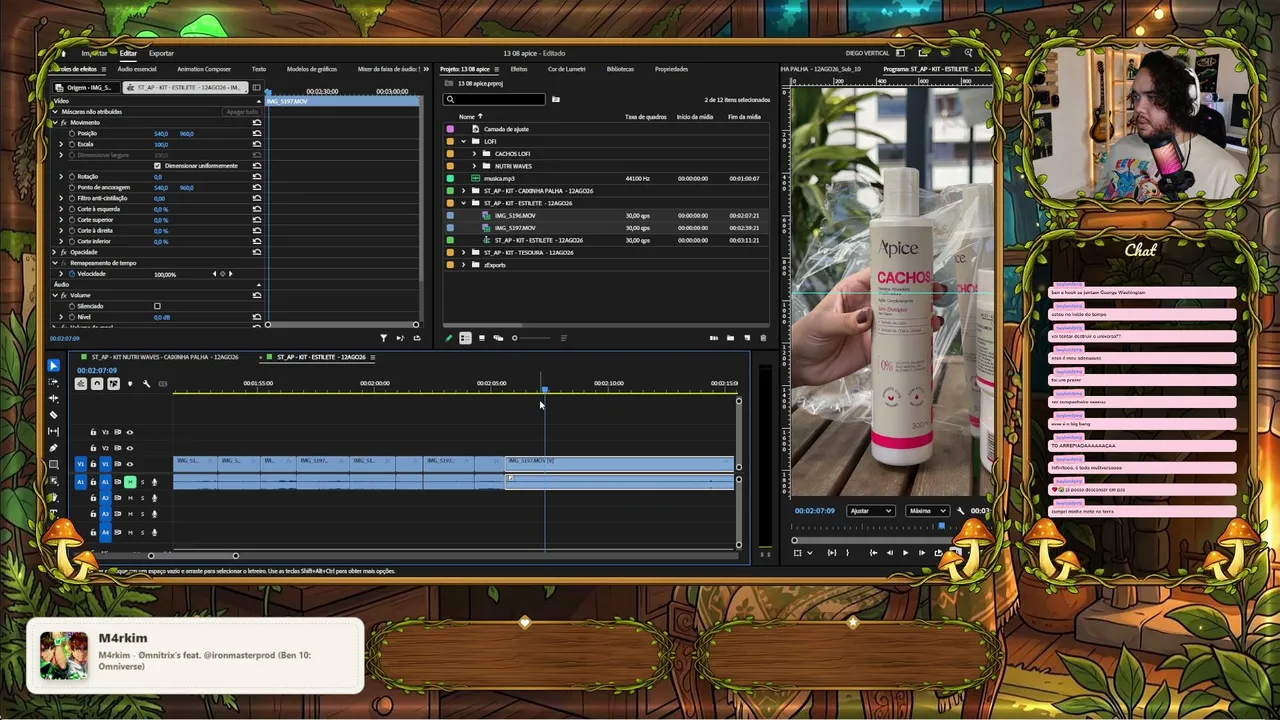Collapse the Movimento effect group
Viewport: 1280px width, 720px height.
pos(55,122)
